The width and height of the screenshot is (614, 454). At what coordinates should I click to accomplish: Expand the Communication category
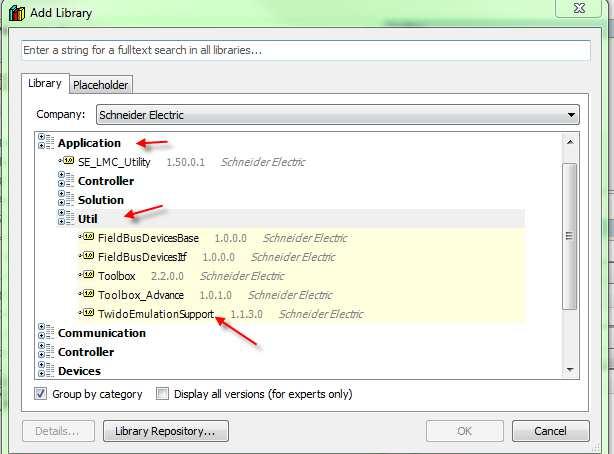[46, 331]
